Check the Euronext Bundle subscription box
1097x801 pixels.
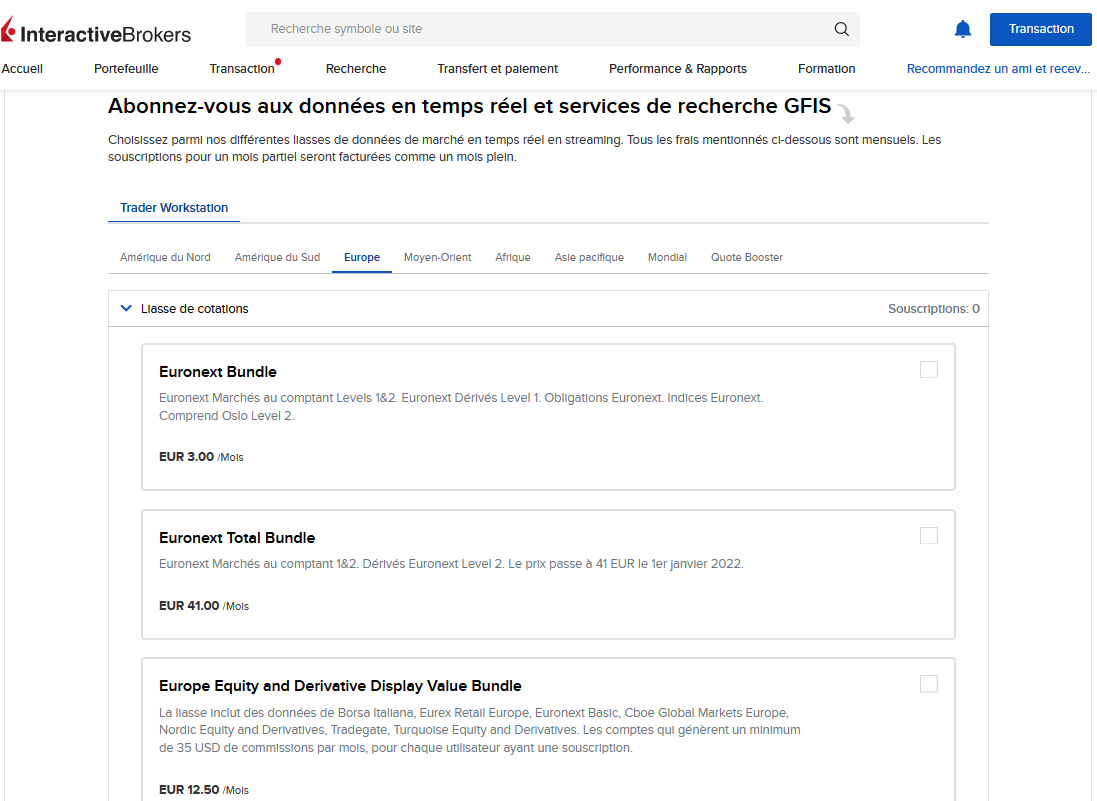[x=928, y=369]
